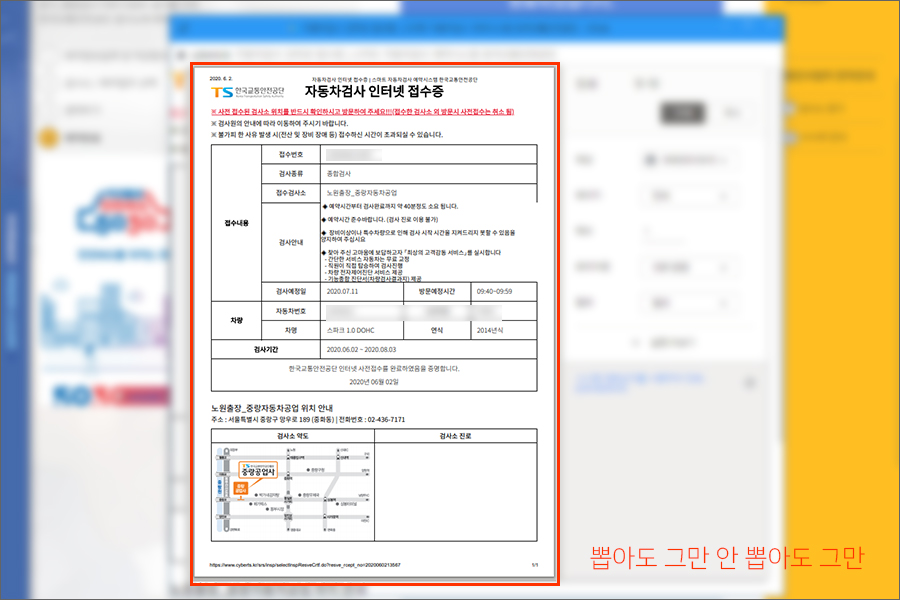Click the 2014년식 value

click(x=490, y=331)
